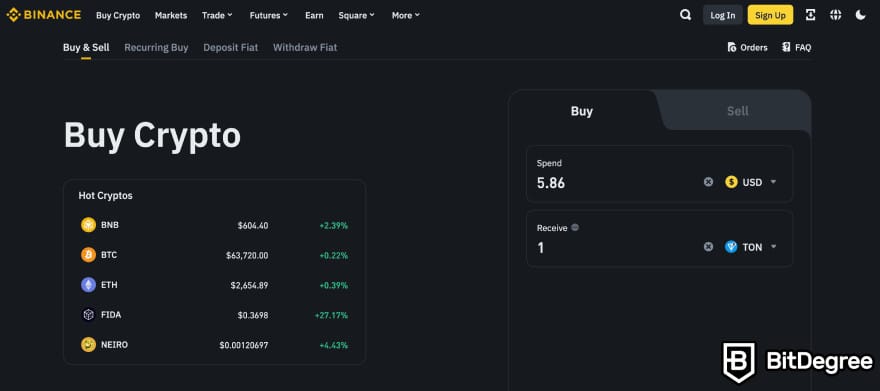Open the QR code download icon
Screen dimensions: 880x391
810,15
